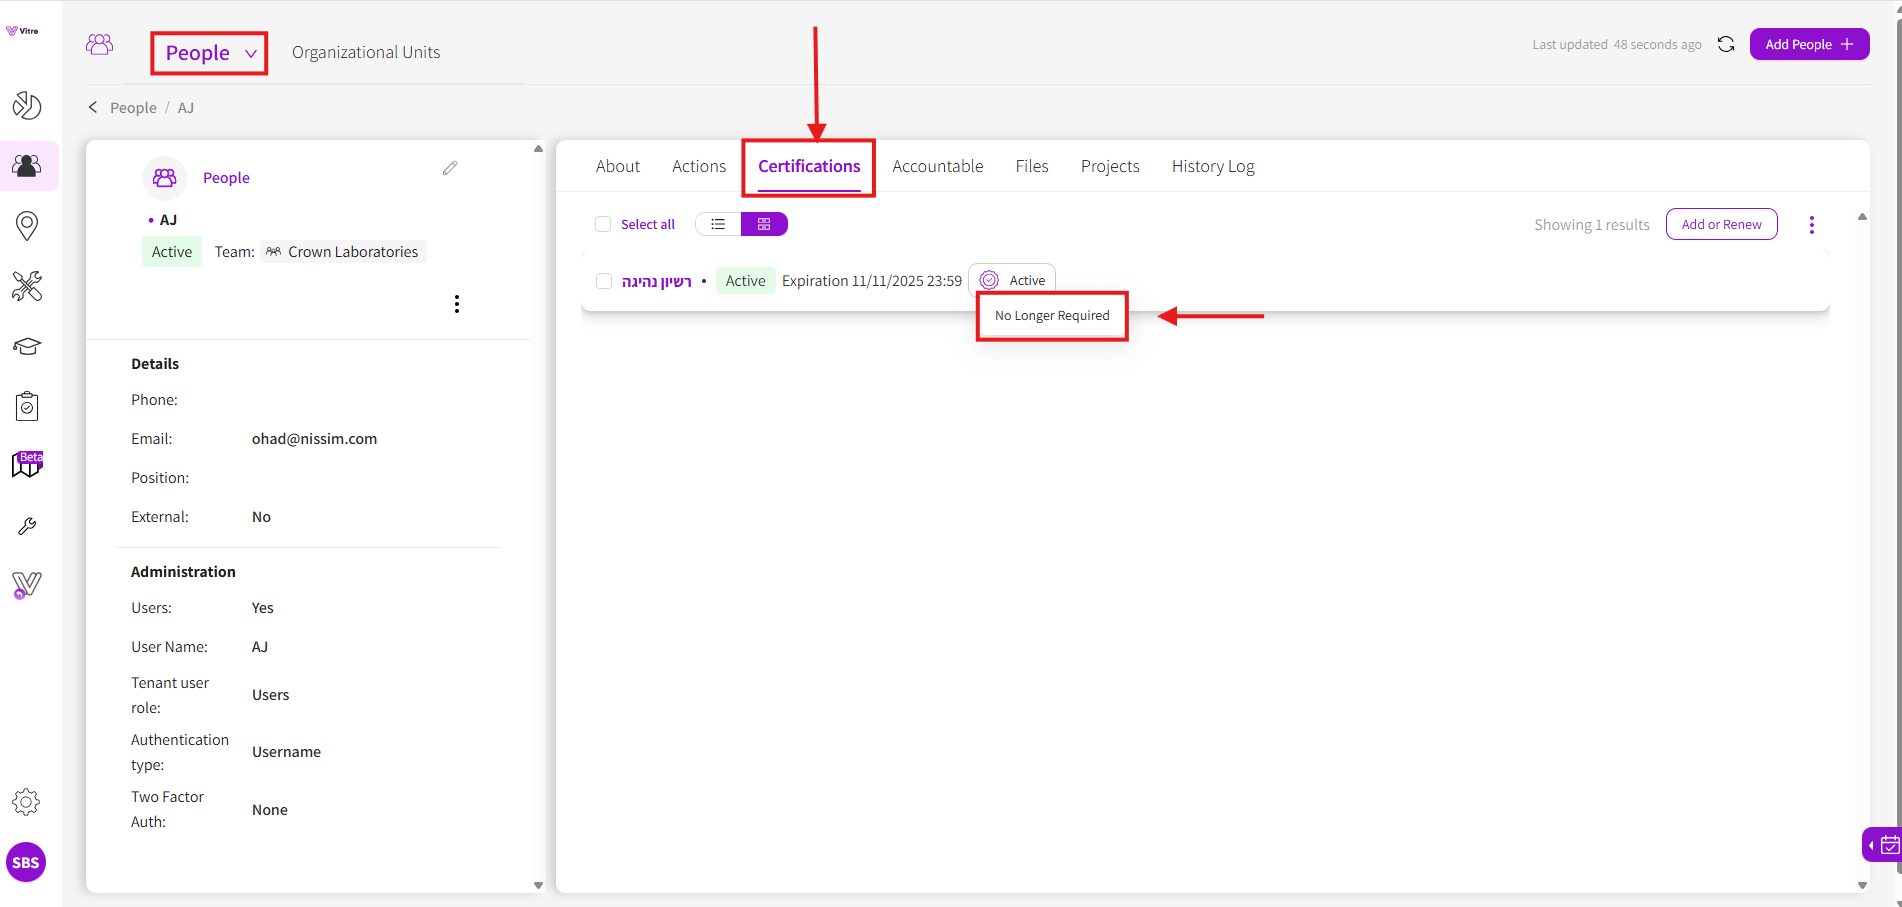The width and height of the screenshot is (1902, 907).
Task: Switch to list view layout
Action: tap(718, 224)
